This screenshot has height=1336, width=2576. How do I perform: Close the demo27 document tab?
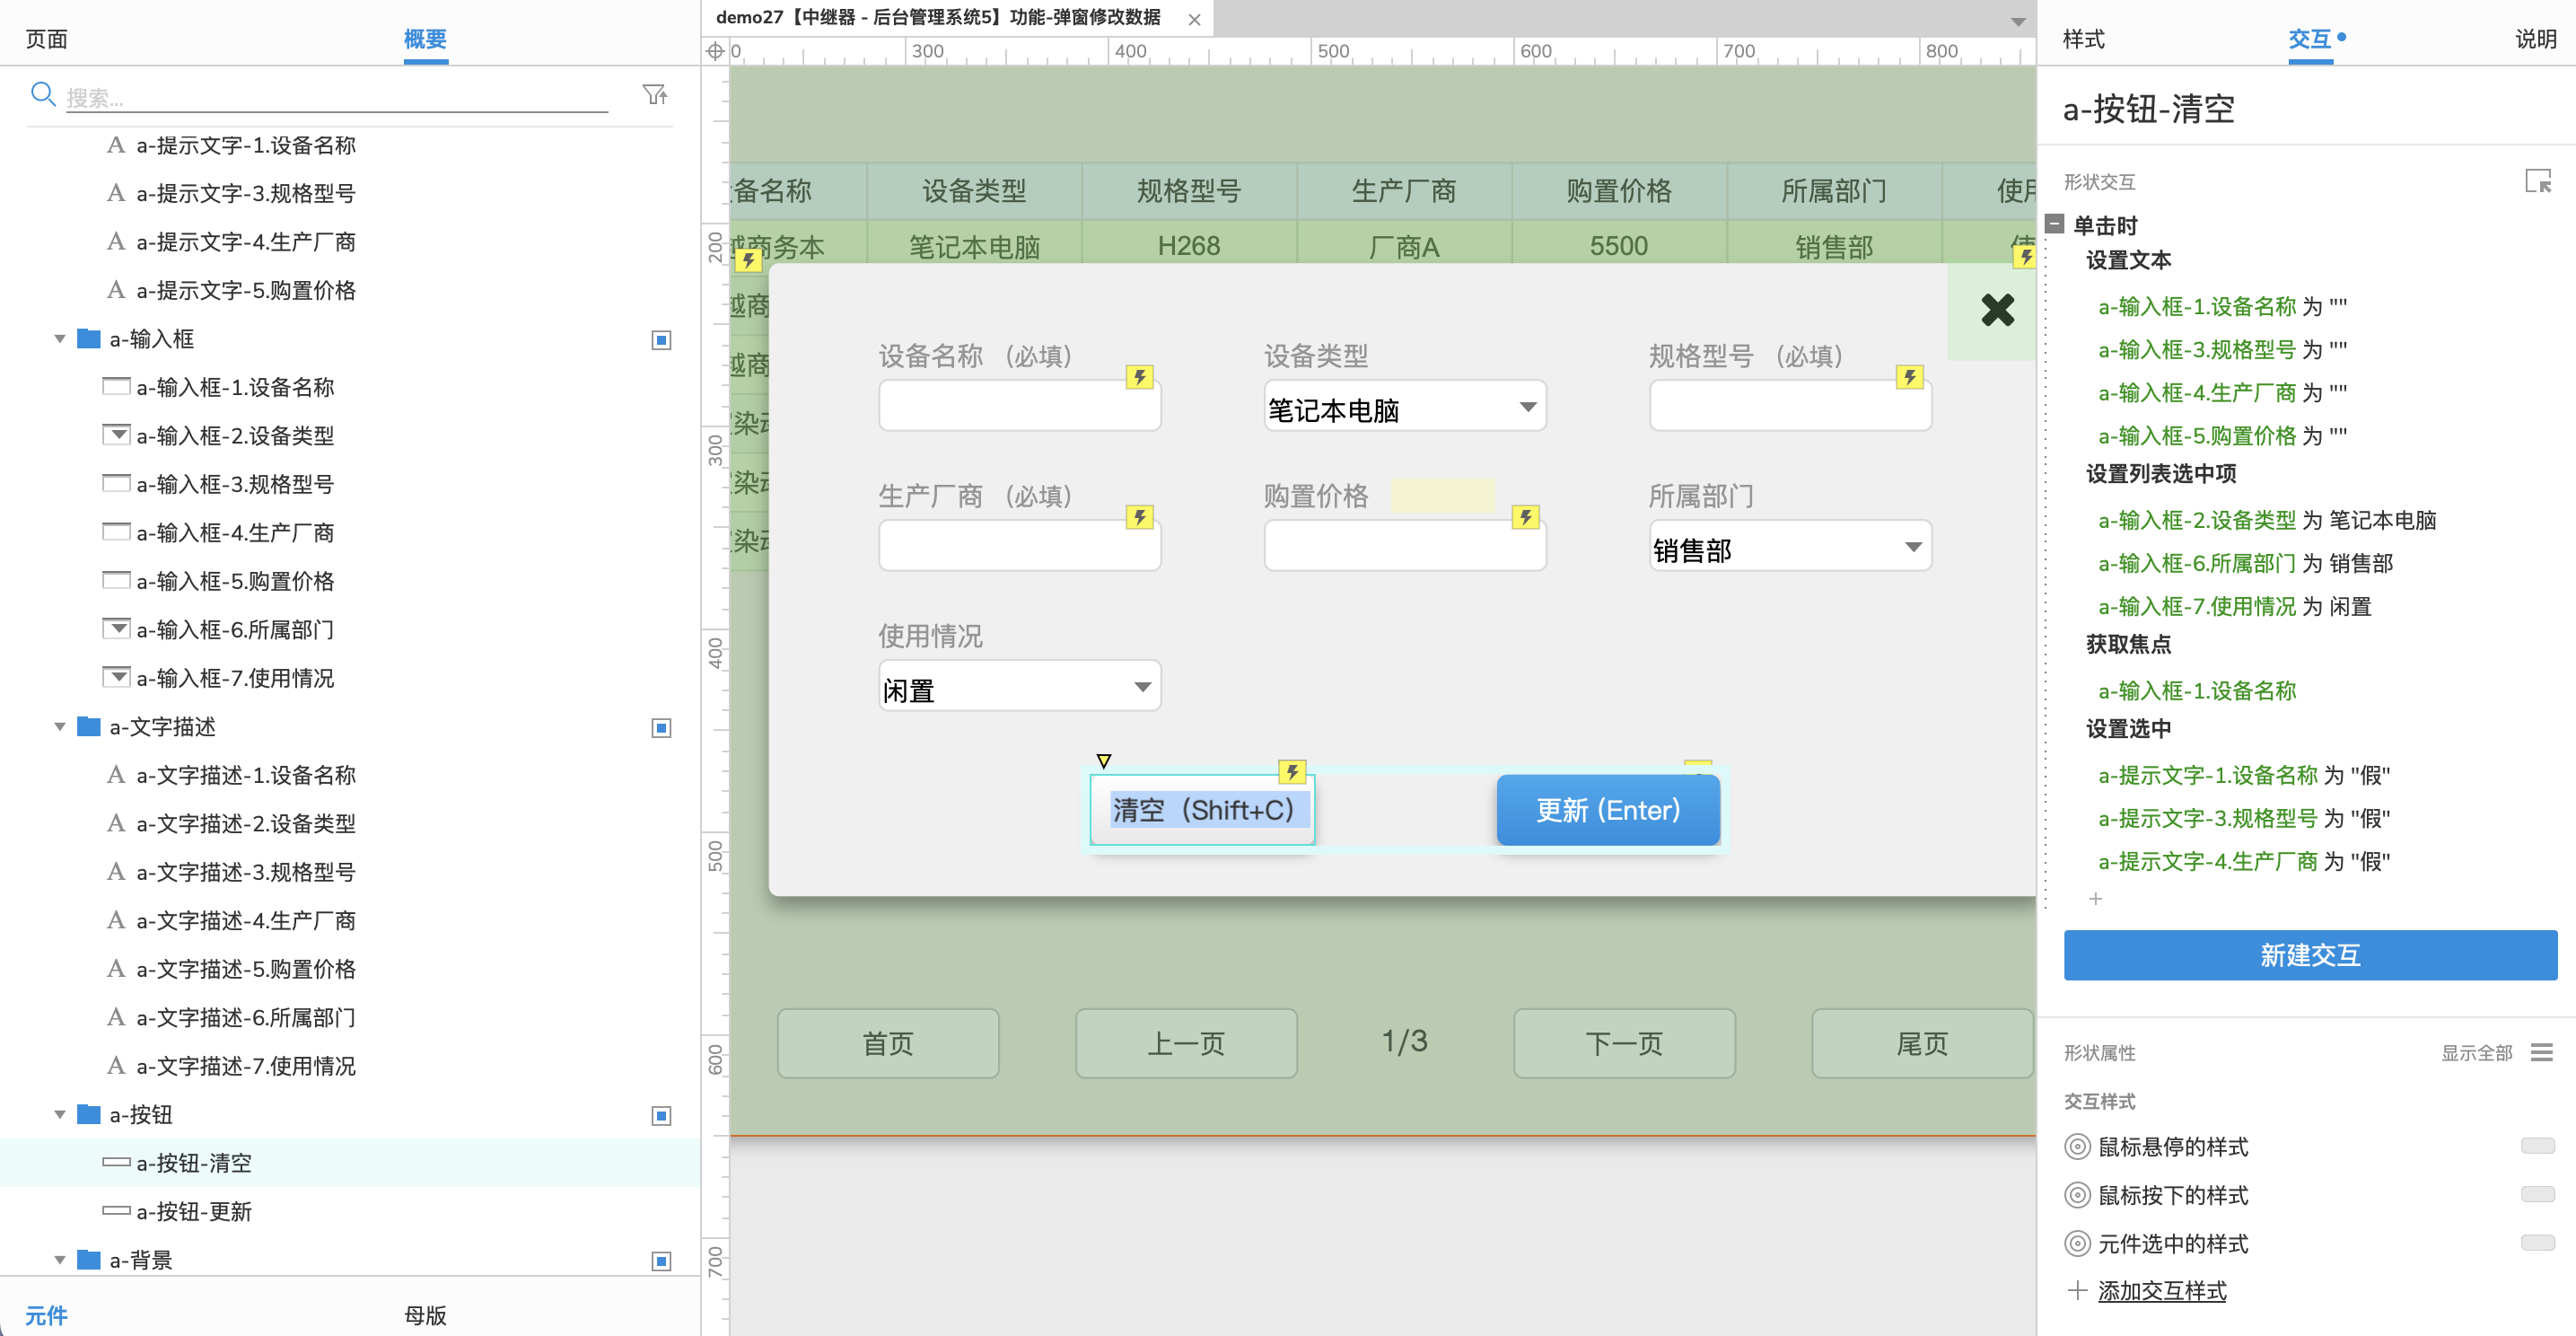point(1194,19)
